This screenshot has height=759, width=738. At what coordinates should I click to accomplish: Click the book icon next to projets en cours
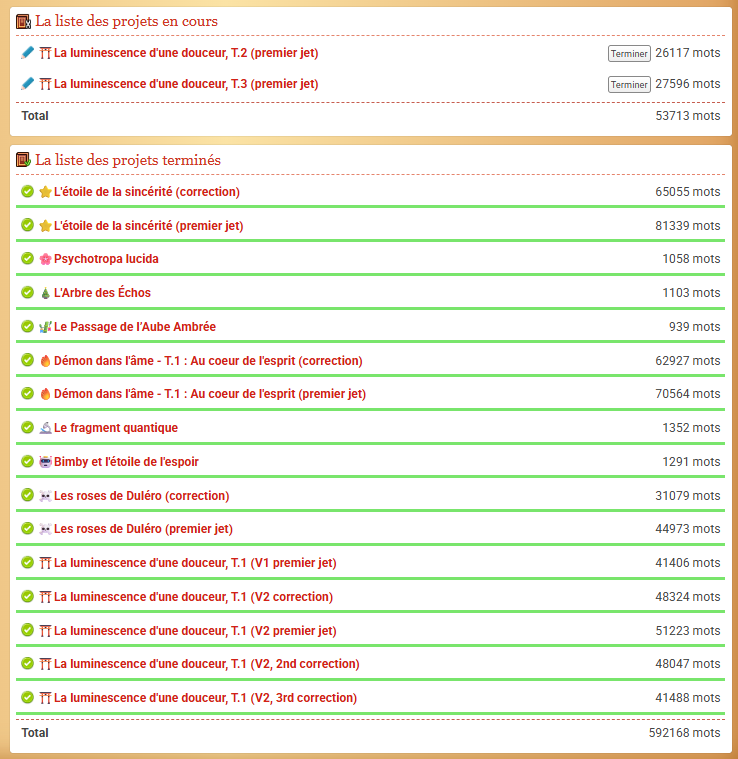click(x=24, y=21)
